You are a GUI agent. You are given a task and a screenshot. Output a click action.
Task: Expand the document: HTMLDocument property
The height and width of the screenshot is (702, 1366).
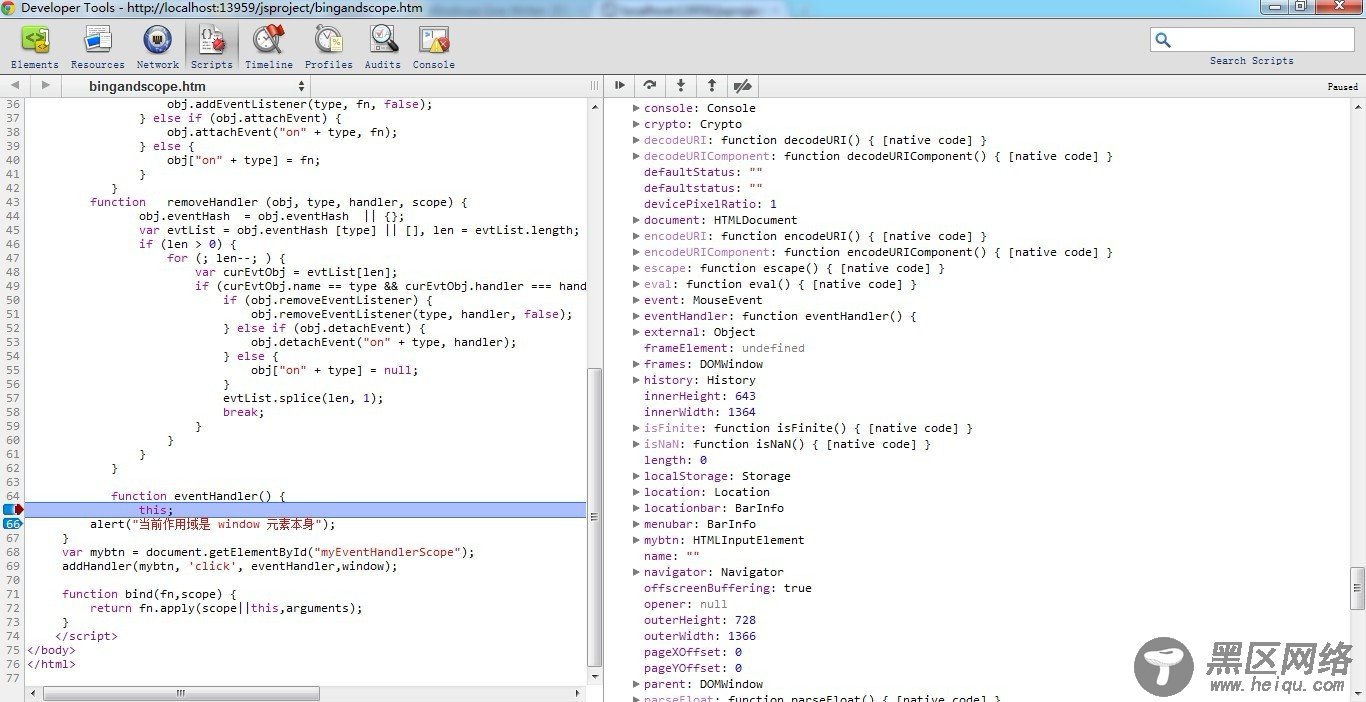(636, 220)
